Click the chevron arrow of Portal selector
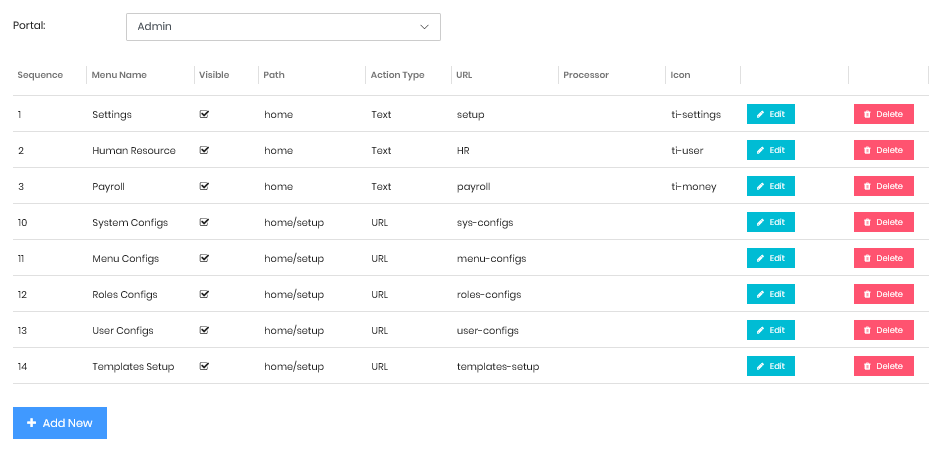The height and width of the screenshot is (453, 944). (x=424, y=27)
